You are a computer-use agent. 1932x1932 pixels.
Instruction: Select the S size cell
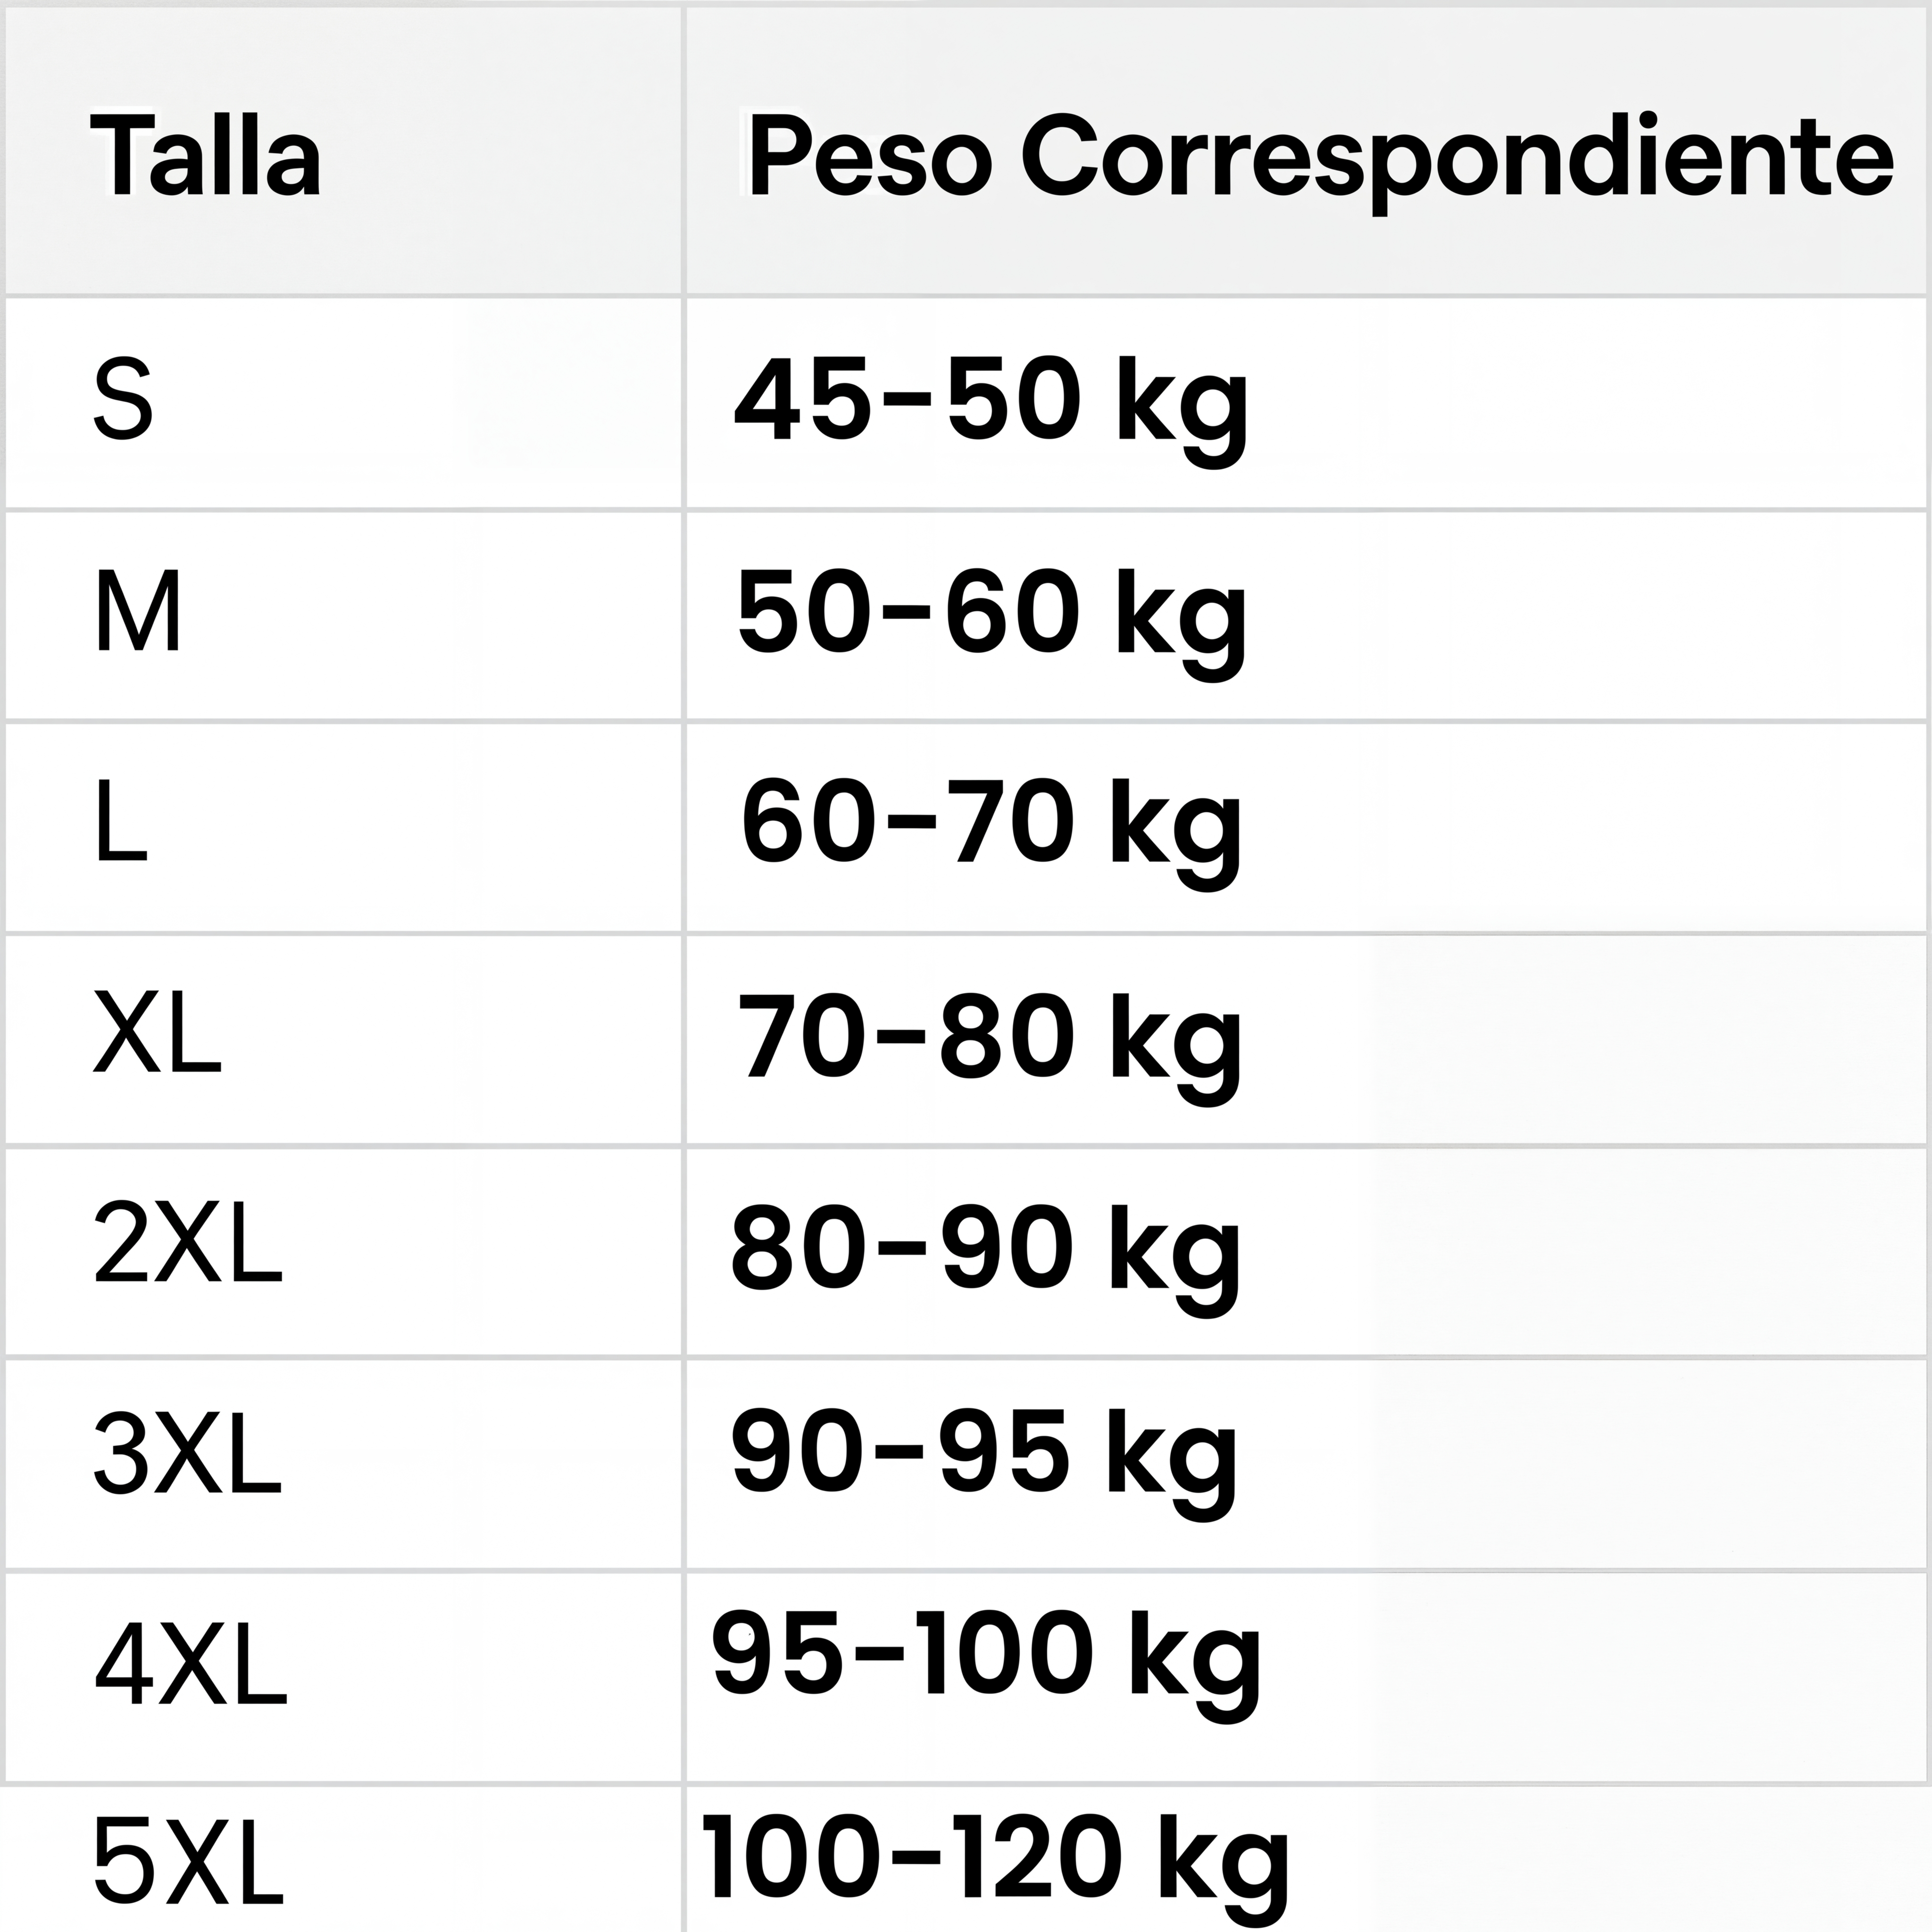click(x=123, y=400)
